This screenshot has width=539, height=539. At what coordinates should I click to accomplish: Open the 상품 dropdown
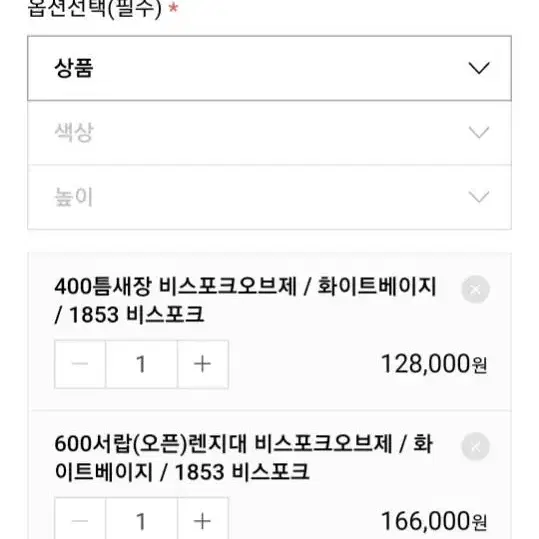point(269,68)
